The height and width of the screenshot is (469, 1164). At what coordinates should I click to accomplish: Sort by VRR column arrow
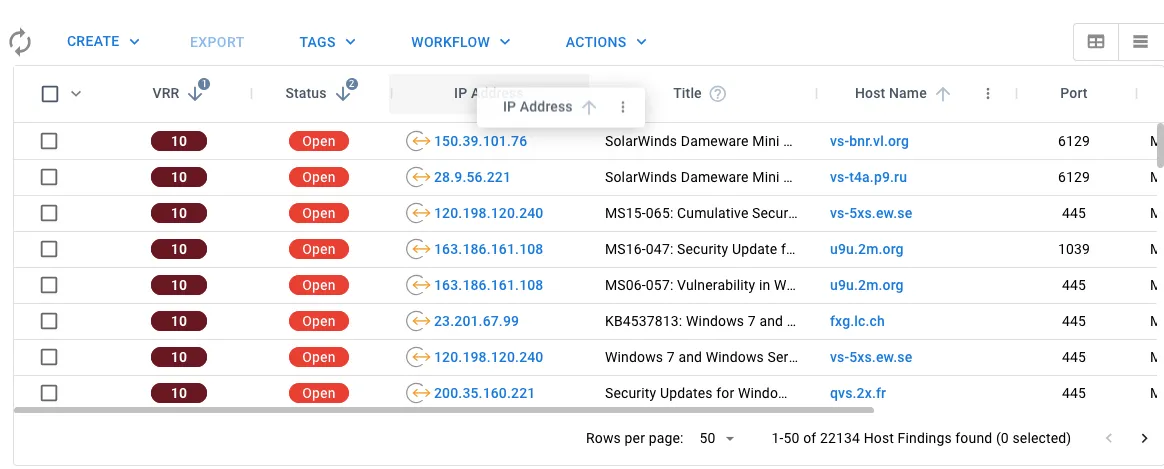click(195, 94)
